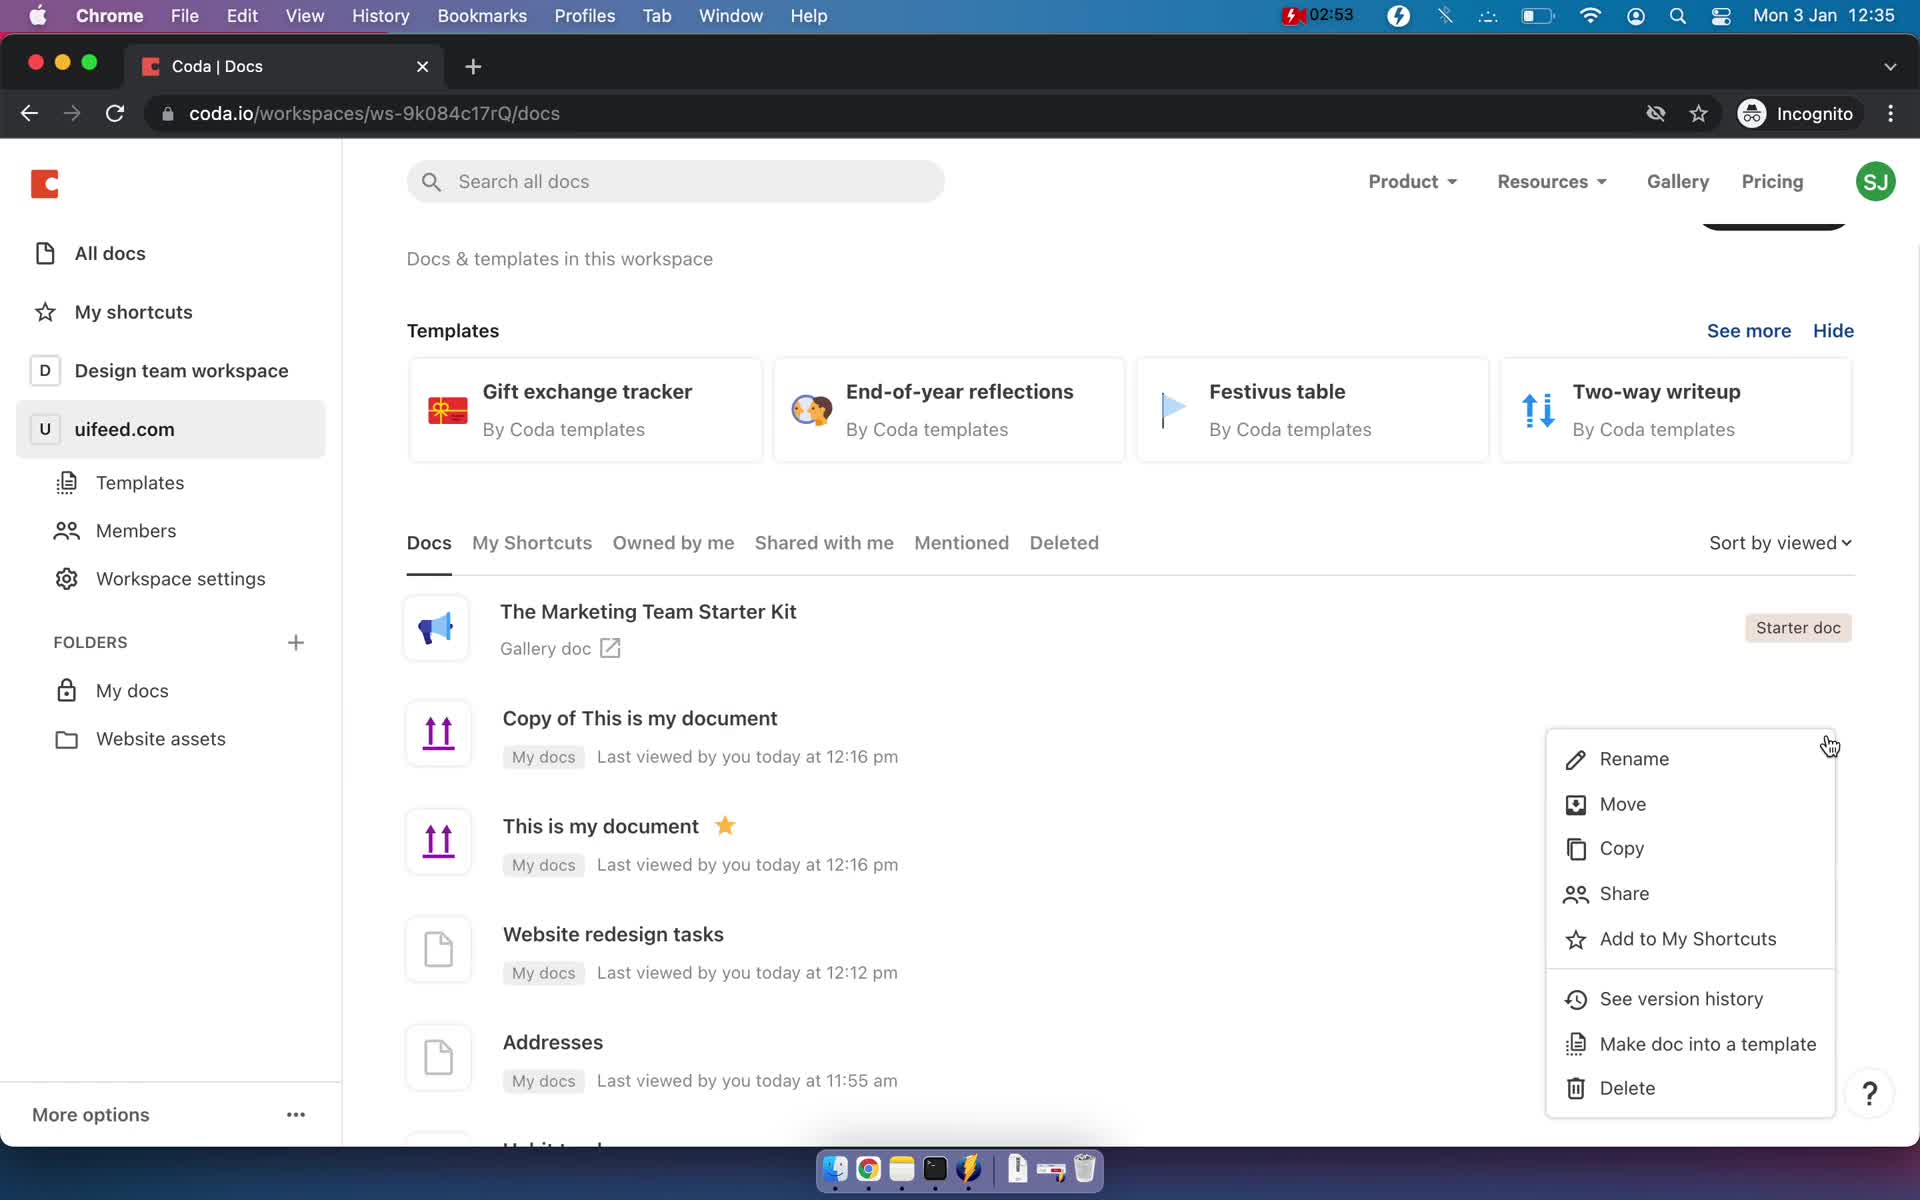Click the browser back arrow
The height and width of the screenshot is (1200, 1920).
(29, 114)
